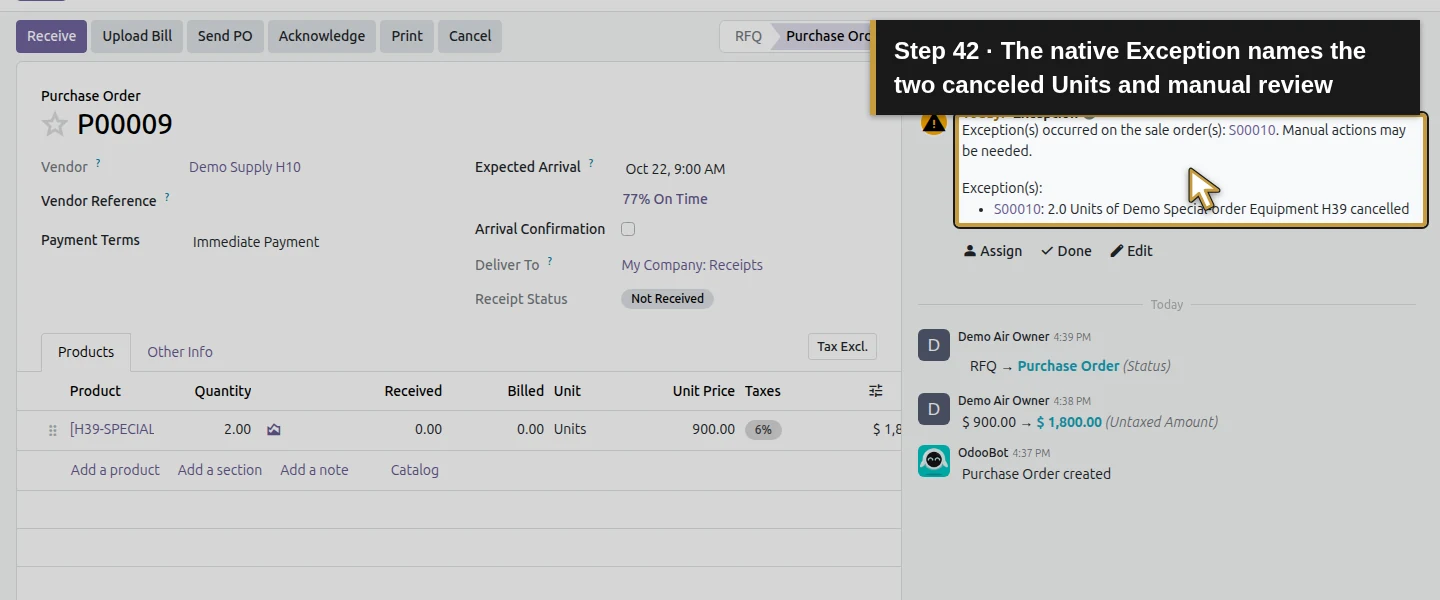The width and height of the screenshot is (1440, 600).
Task: Sort by the Quantity column header
Action: coord(223,391)
